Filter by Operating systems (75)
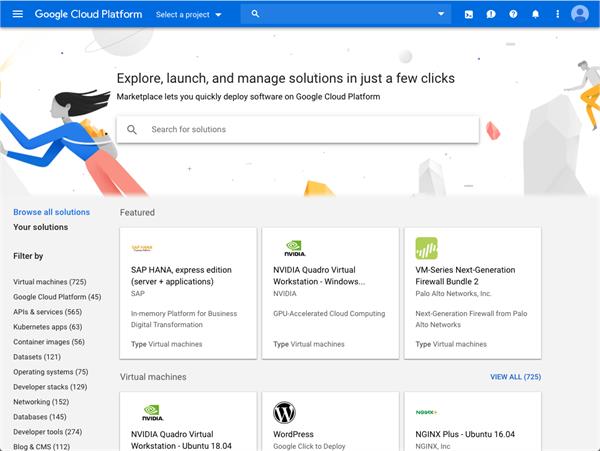The image size is (600, 451). pos(51,371)
